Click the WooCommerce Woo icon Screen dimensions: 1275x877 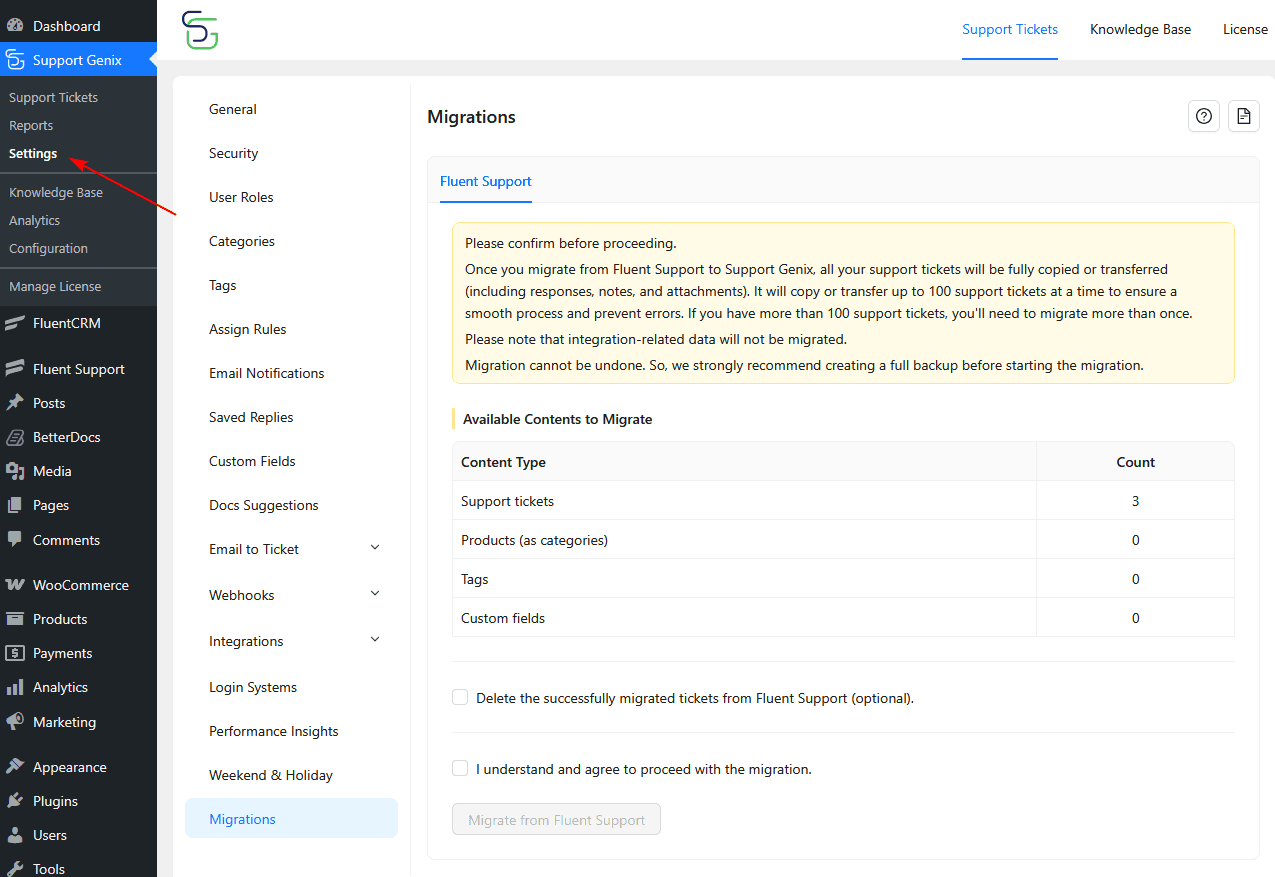tap(15, 585)
